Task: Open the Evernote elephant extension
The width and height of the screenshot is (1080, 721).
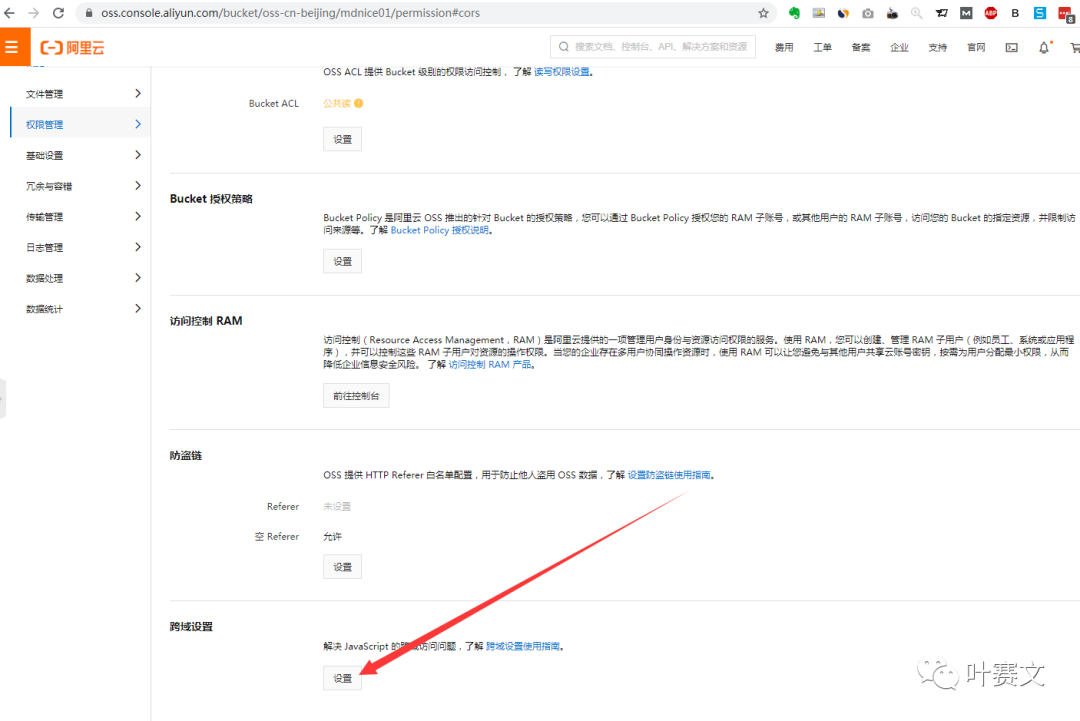Action: pyautogui.click(x=794, y=13)
